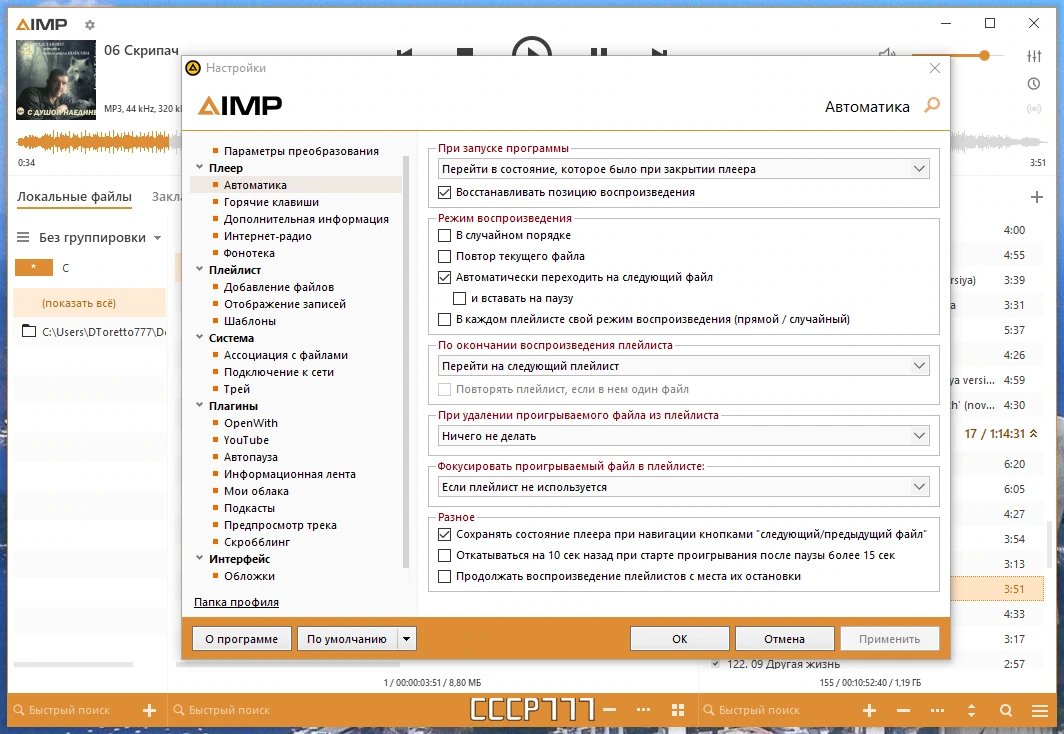Click the search magnifier in right bottom bar
The image size is (1064, 734).
1006,710
